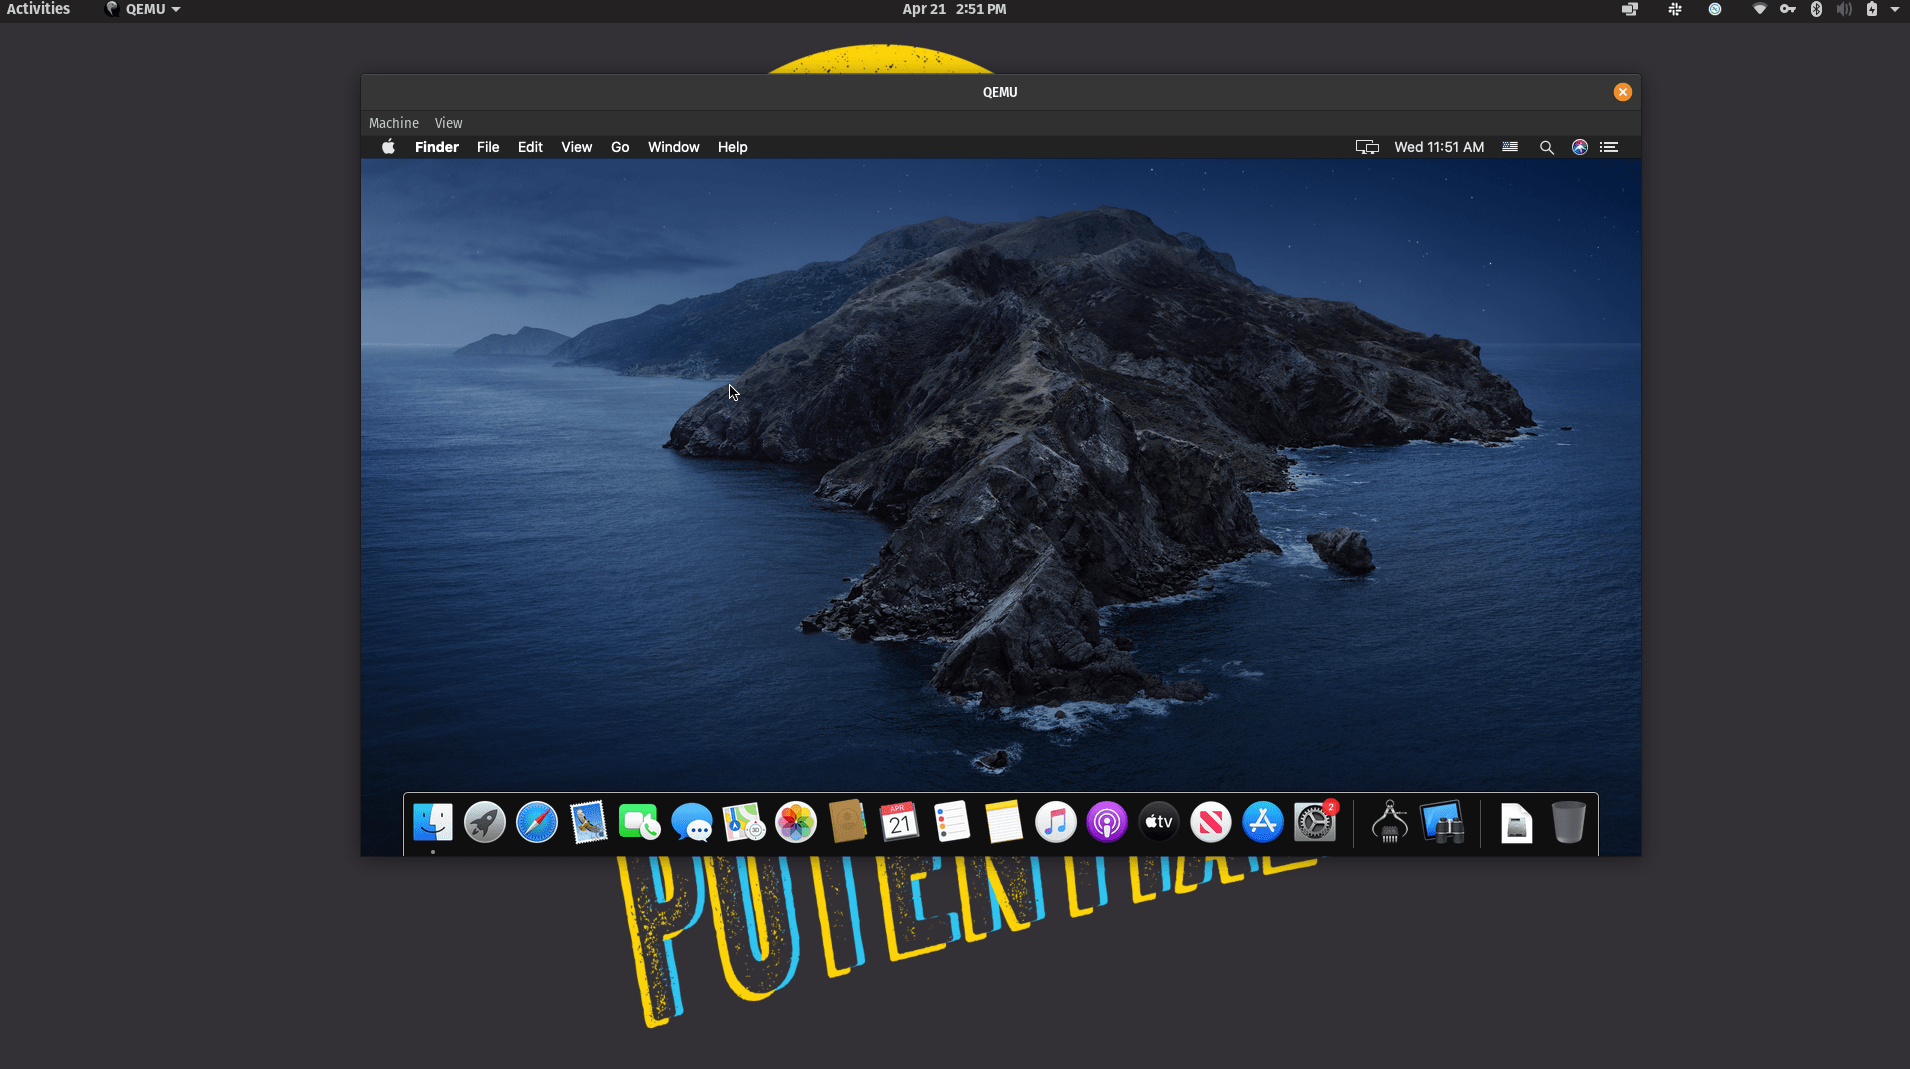Screen dimensions: 1910x1069
Task: Open Messages from the Dock
Action: click(692, 822)
